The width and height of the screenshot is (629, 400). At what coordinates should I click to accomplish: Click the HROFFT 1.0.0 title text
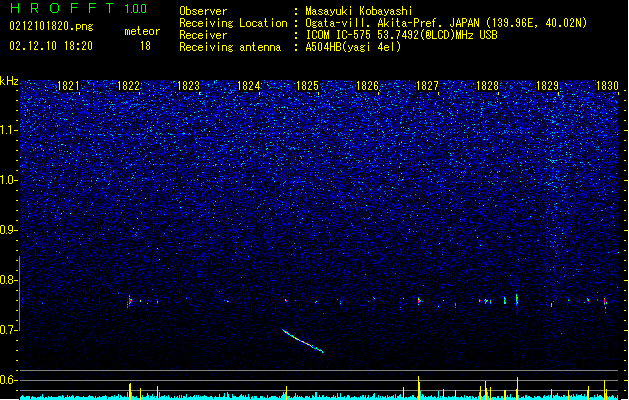tap(79, 8)
